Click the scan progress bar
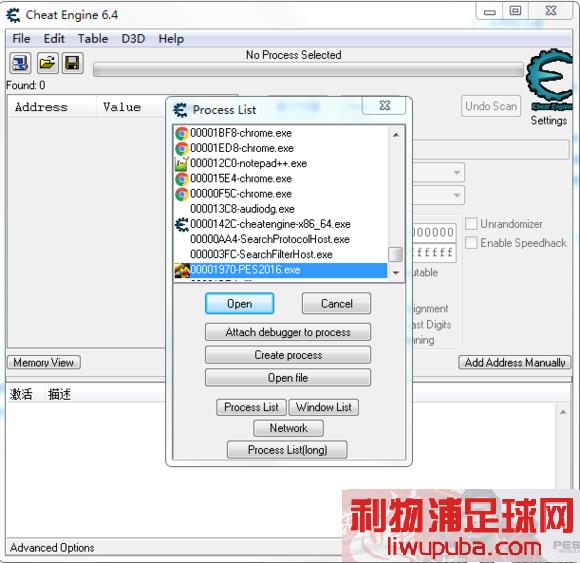Image resolution: width=580 pixels, height=563 pixels. 308,70
